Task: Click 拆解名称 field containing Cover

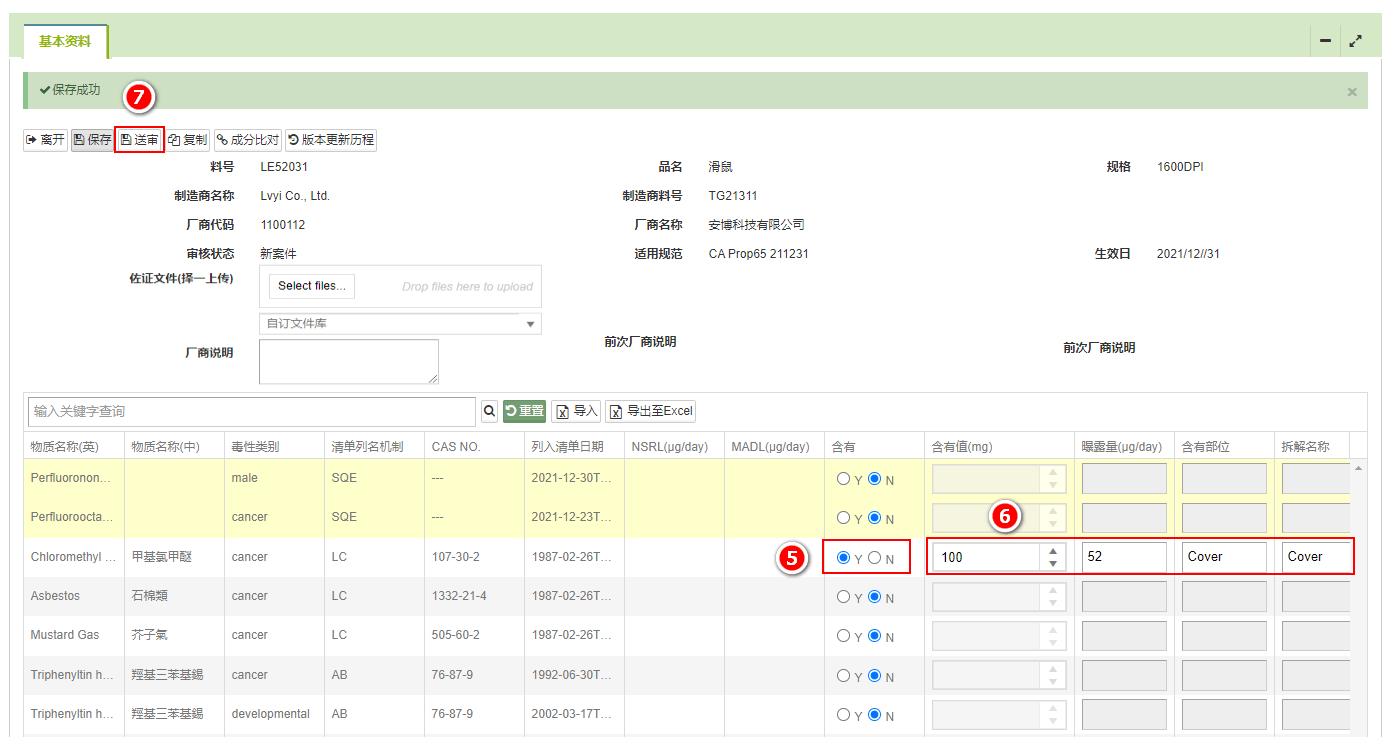Action: (1317, 557)
